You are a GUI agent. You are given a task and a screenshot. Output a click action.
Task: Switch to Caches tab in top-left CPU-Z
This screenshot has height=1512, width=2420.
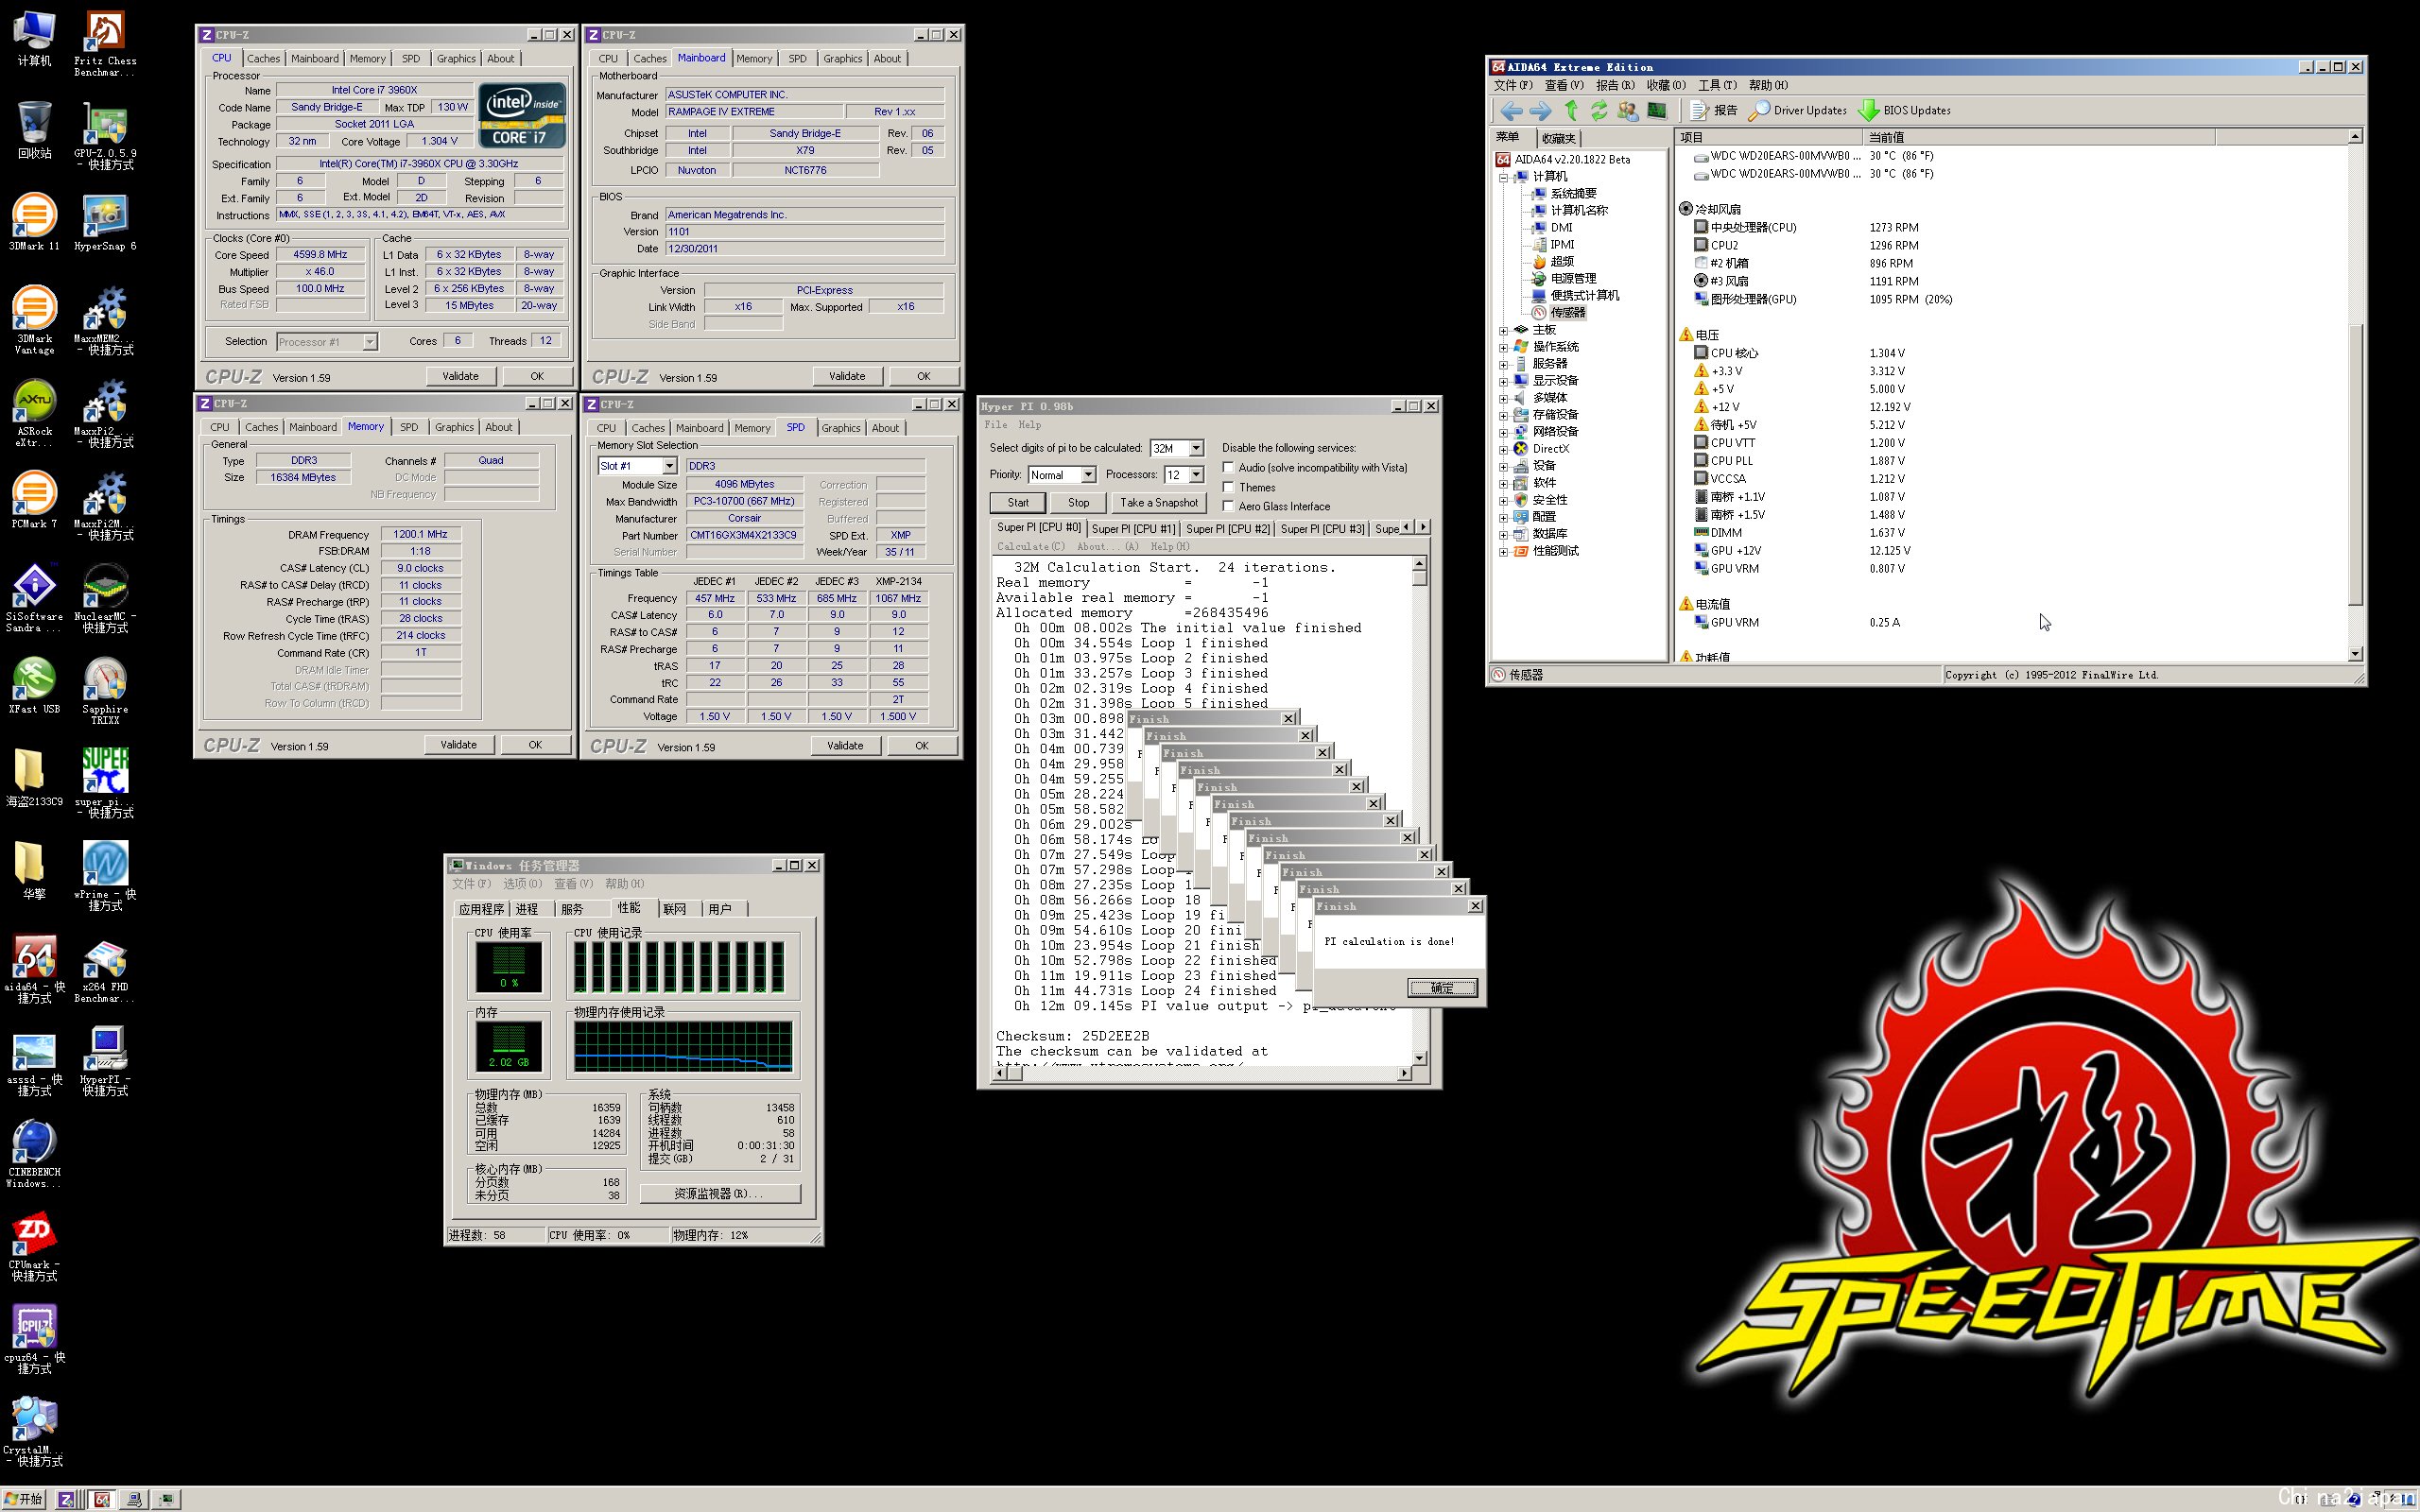[x=263, y=59]
